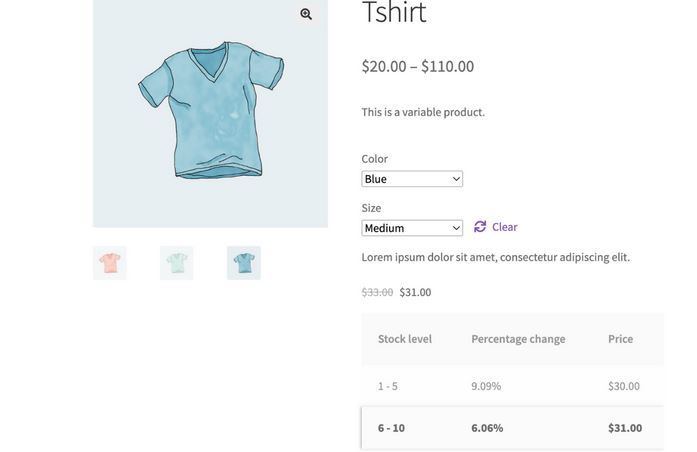Open the Size dropdown showing Medium
697x452 pixels.
click(412, 228)
